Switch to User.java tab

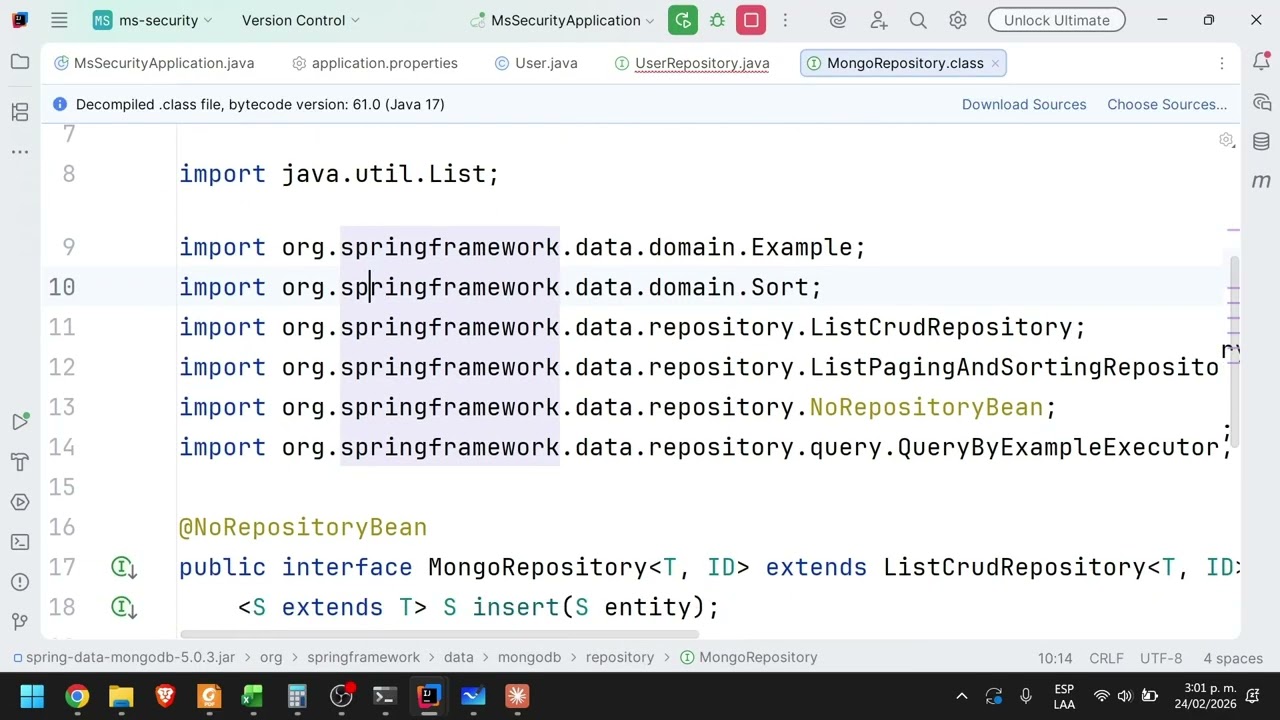click(536, 63)
